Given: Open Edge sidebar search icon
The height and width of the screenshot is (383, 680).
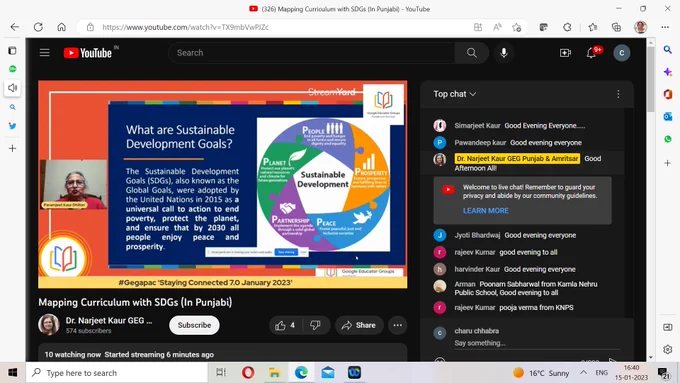Looking at the screenshot, I should (x=667, y=49).
